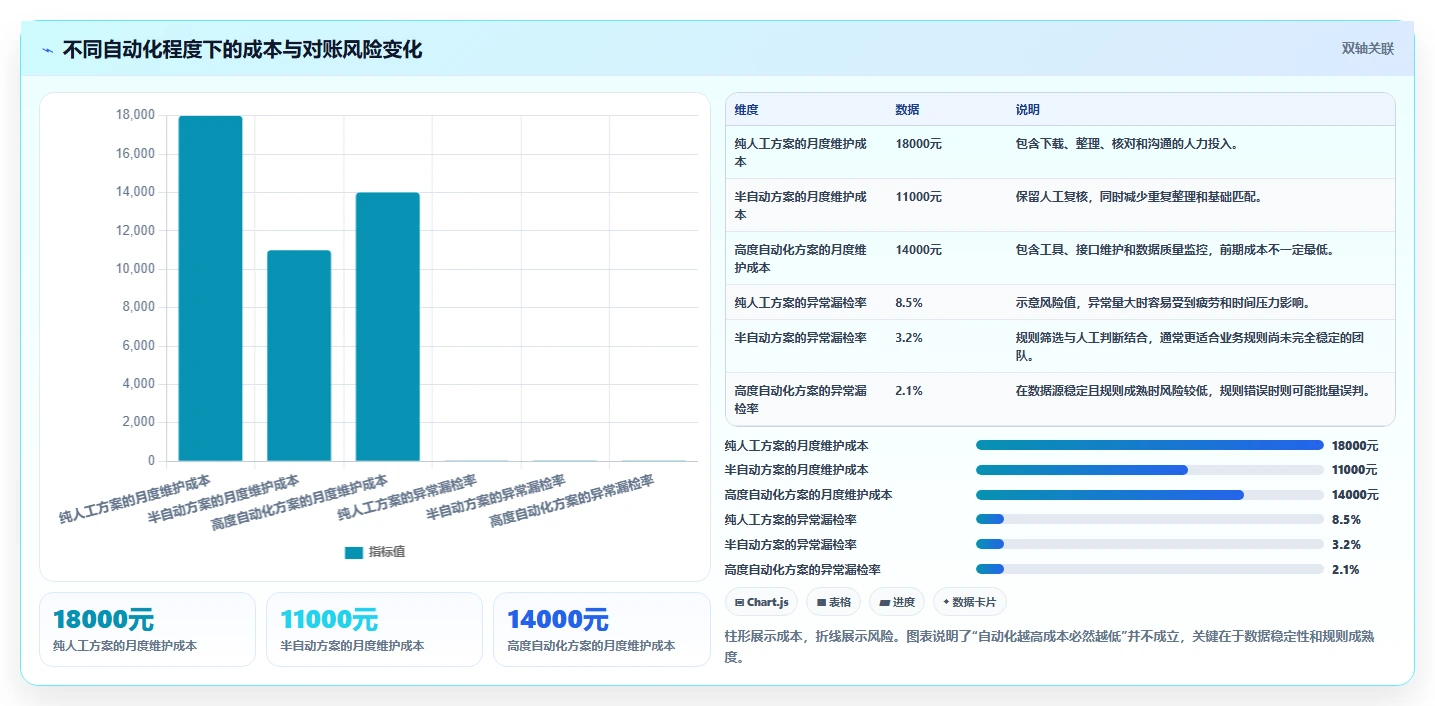The height and width of the screenshot is (706, 1435).
Task: Click the y-axis label 18,000
Action: tap(136, 115)
